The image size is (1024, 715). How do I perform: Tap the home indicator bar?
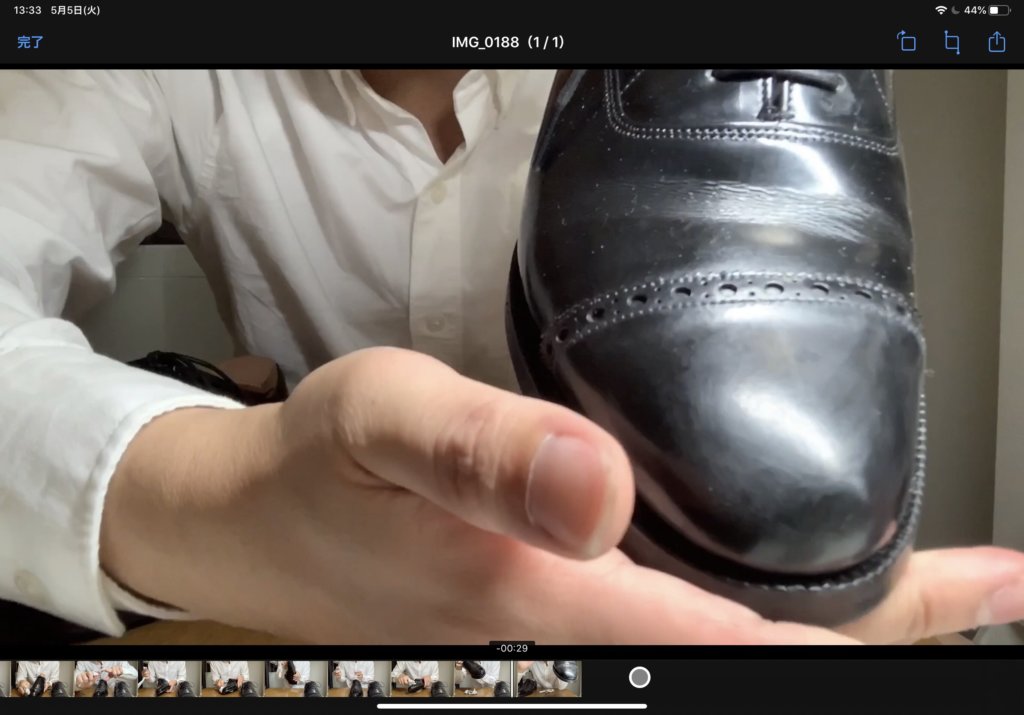pyautogui.click(x=511, y=705)
